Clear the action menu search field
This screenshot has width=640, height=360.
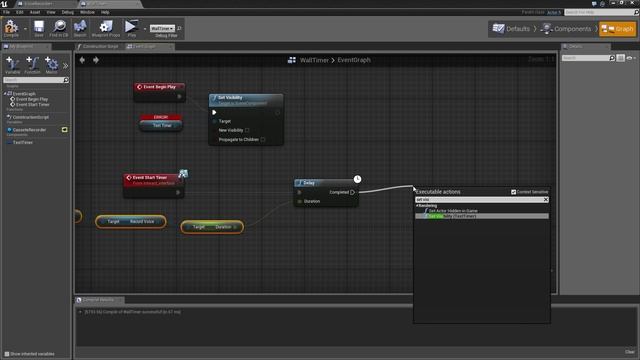[546, 200]
